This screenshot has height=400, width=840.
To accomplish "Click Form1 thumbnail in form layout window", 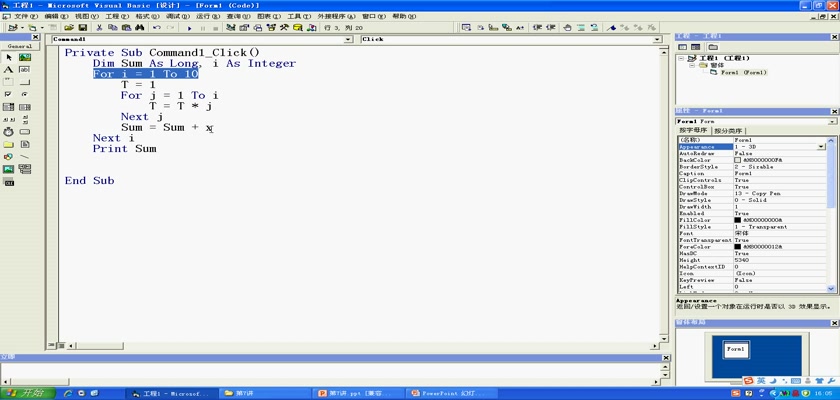I will [735, 349].
